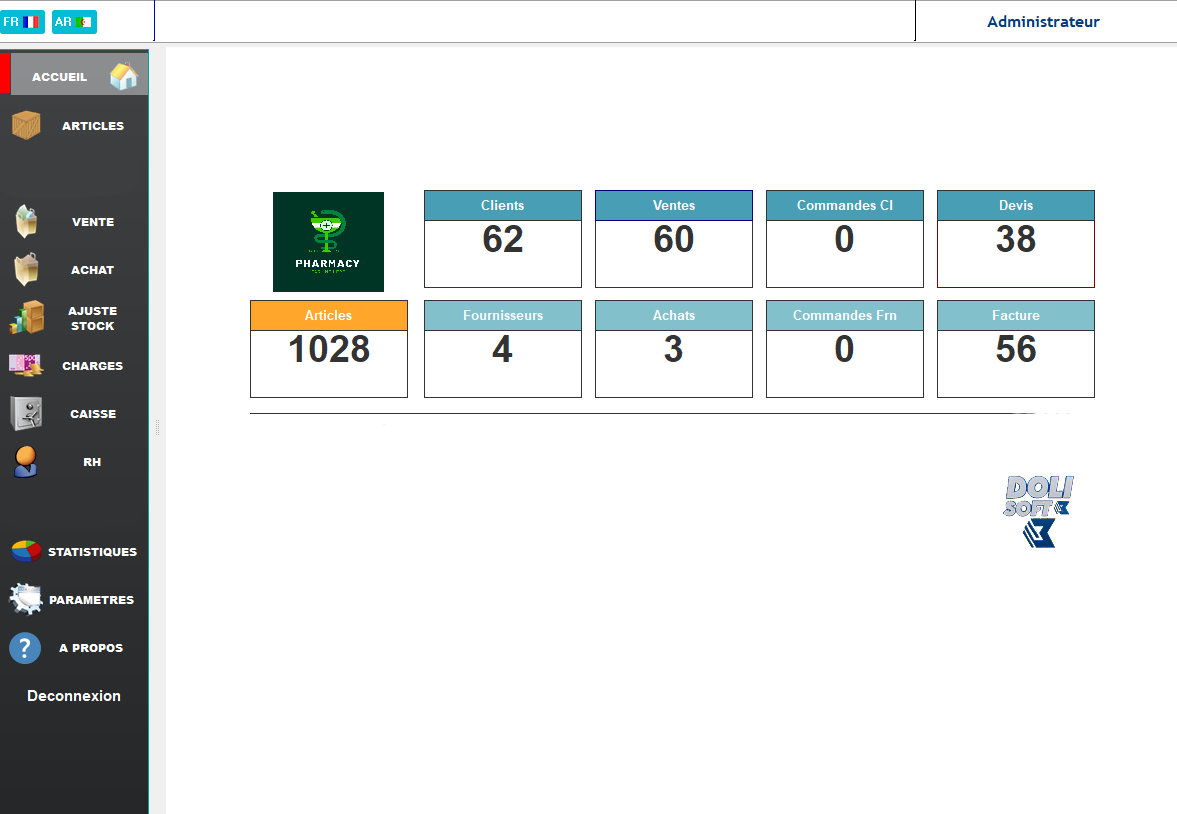Open the Ventes dashboard tile

tap(673, 239)
